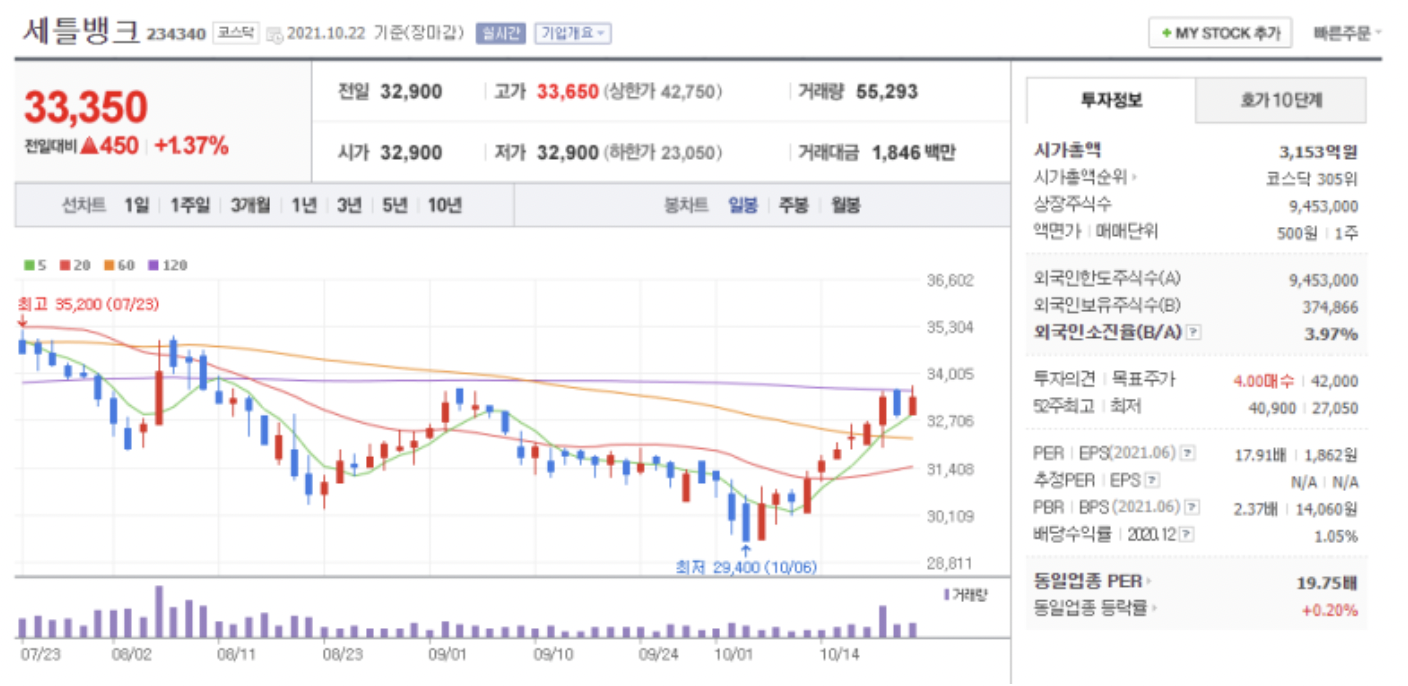
Task: Click the 최고 35,200 (07/23) chart marker
Action: point(88,304)
